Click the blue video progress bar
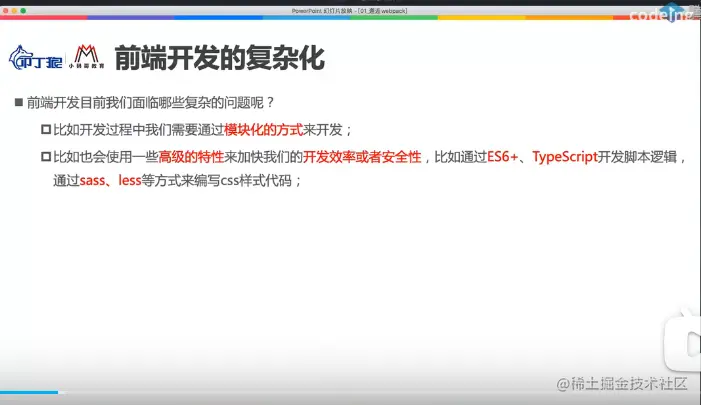Viewport: 701px width, 405px height. point(29,392)
